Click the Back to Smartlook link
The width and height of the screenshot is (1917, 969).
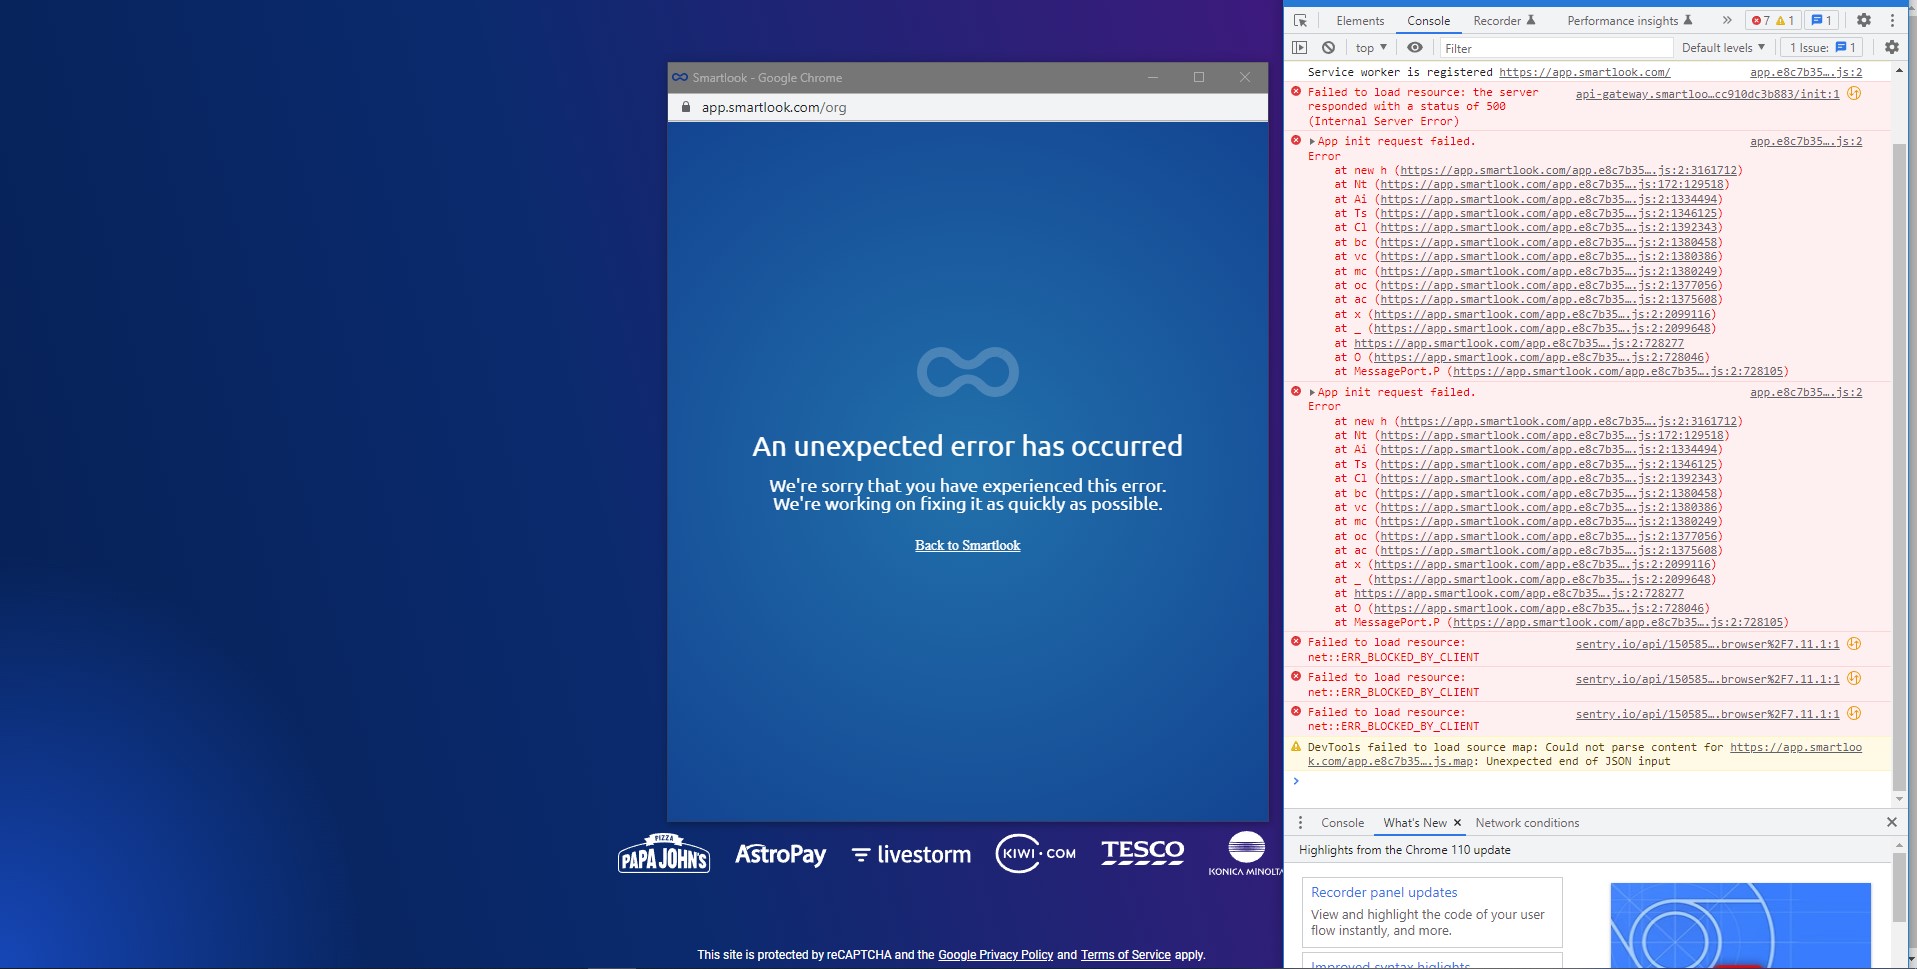tap(967, 545)
